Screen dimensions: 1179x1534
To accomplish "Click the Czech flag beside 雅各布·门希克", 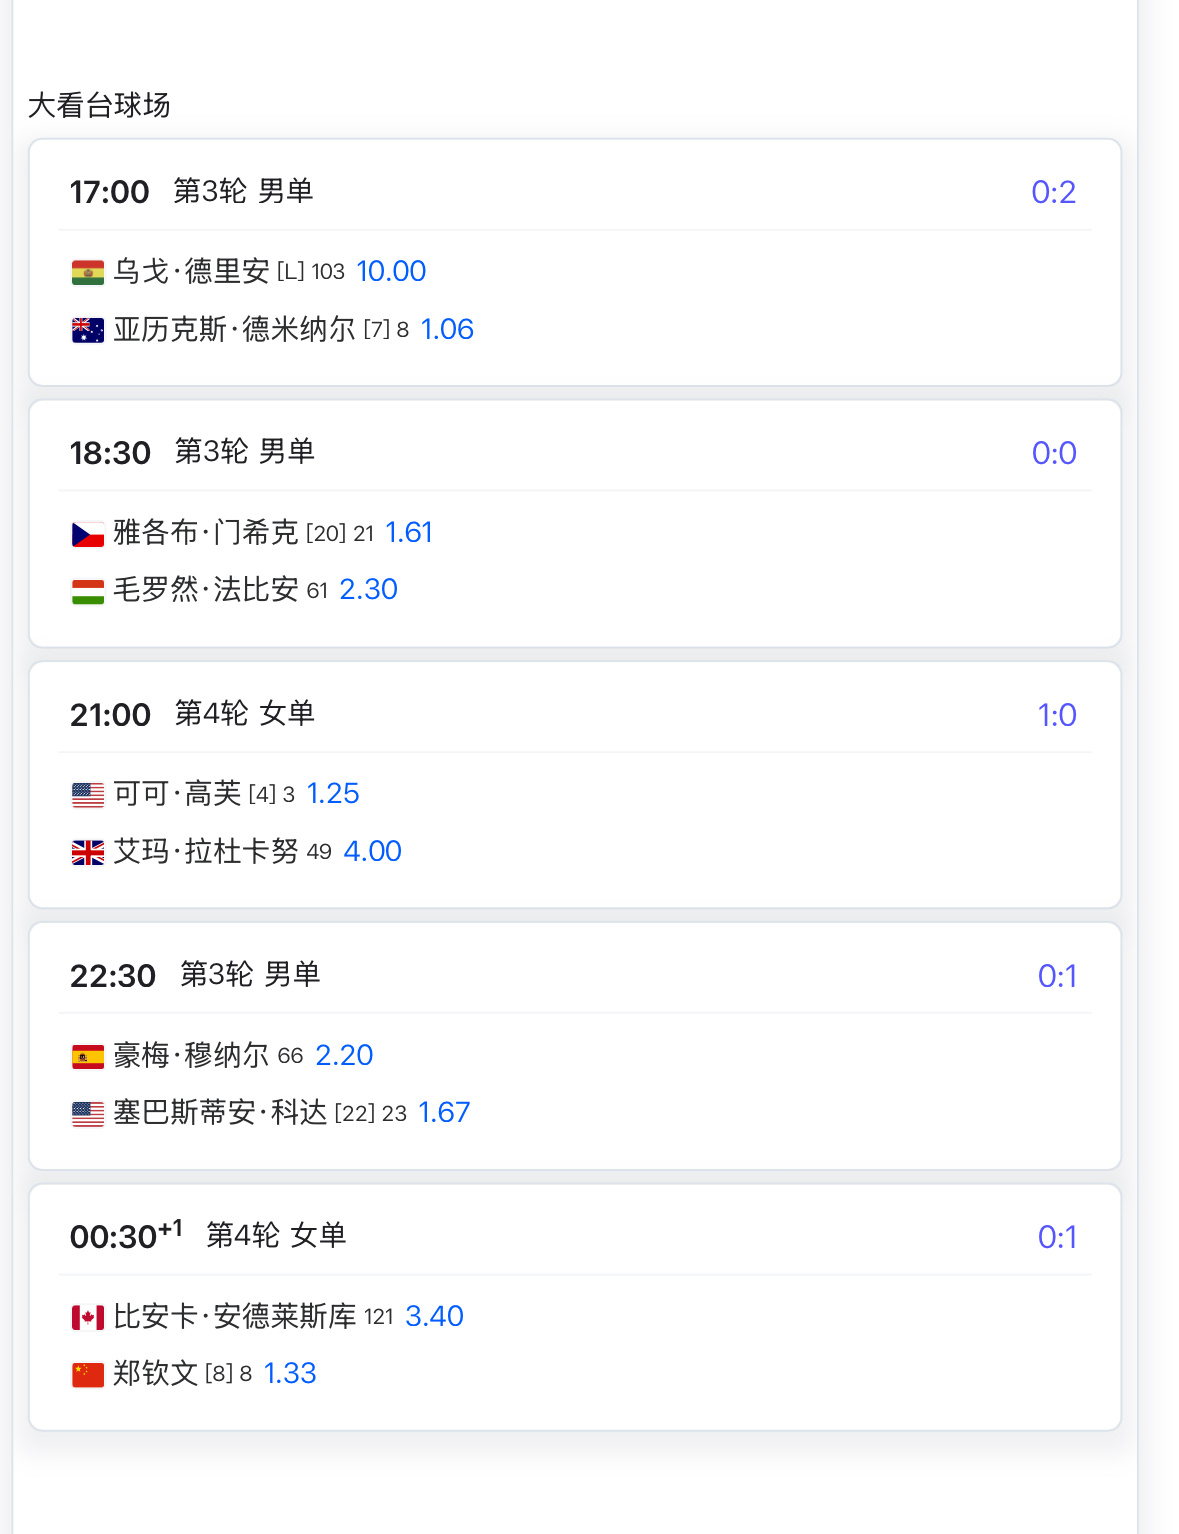I will (88, 534).
